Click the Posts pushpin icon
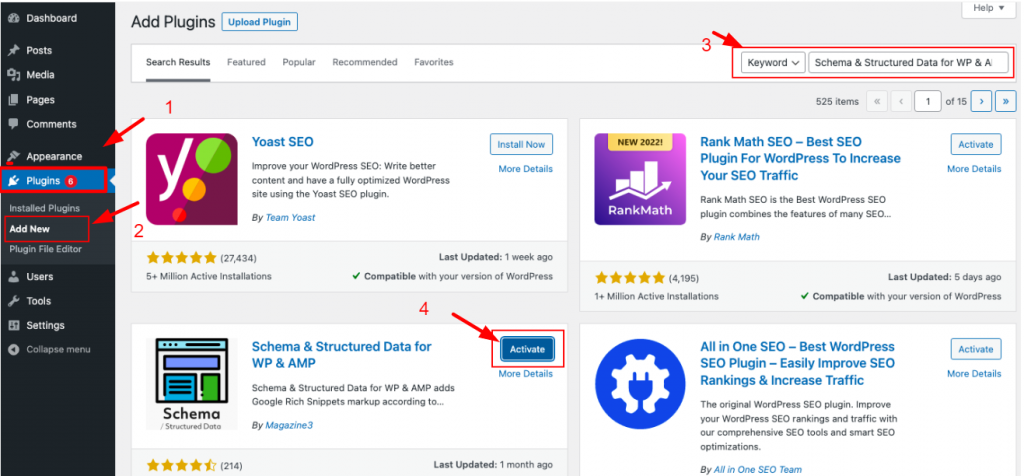Viewport: 1024px width, 476px height. click(x=13, y=50)
